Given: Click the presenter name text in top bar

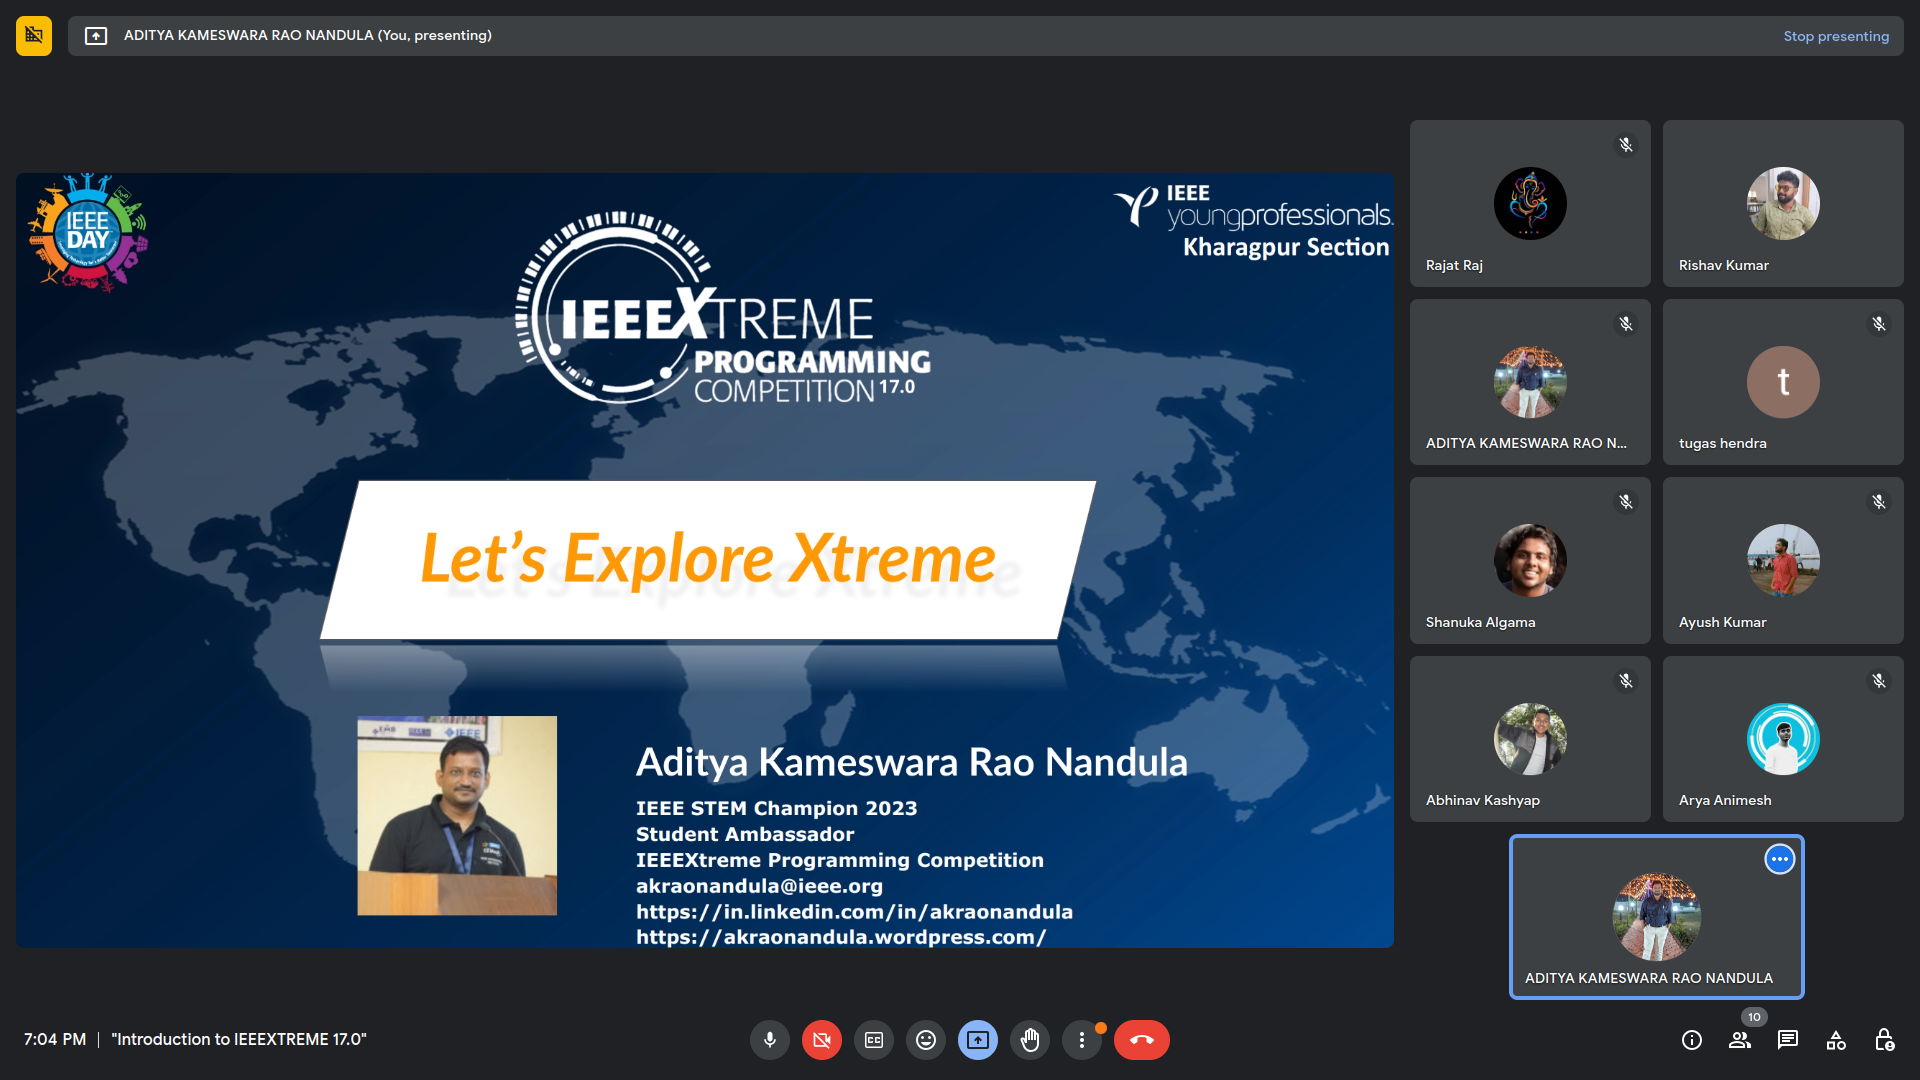Looking at the screenshot, I should point(308,36).
